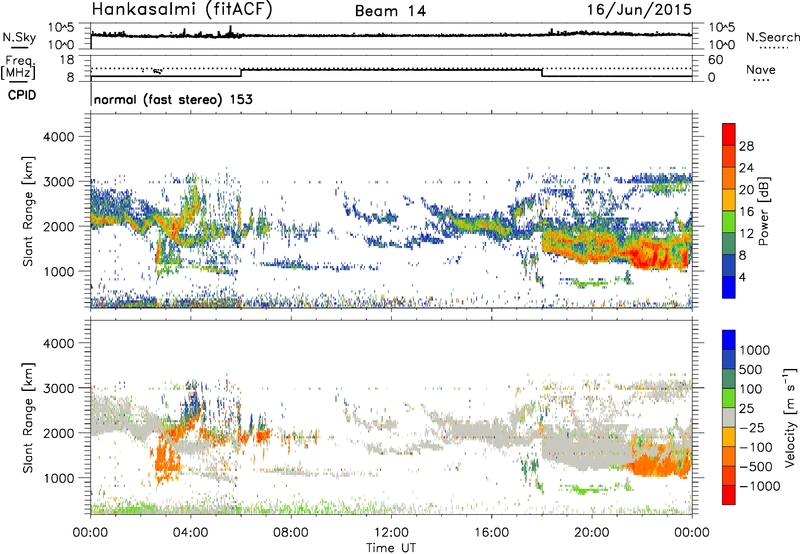Click the 'Freq. [MHz]' axis label
The width and height of the screenshot is (800, 554).
pyautogui.click(x=18, y=68)
